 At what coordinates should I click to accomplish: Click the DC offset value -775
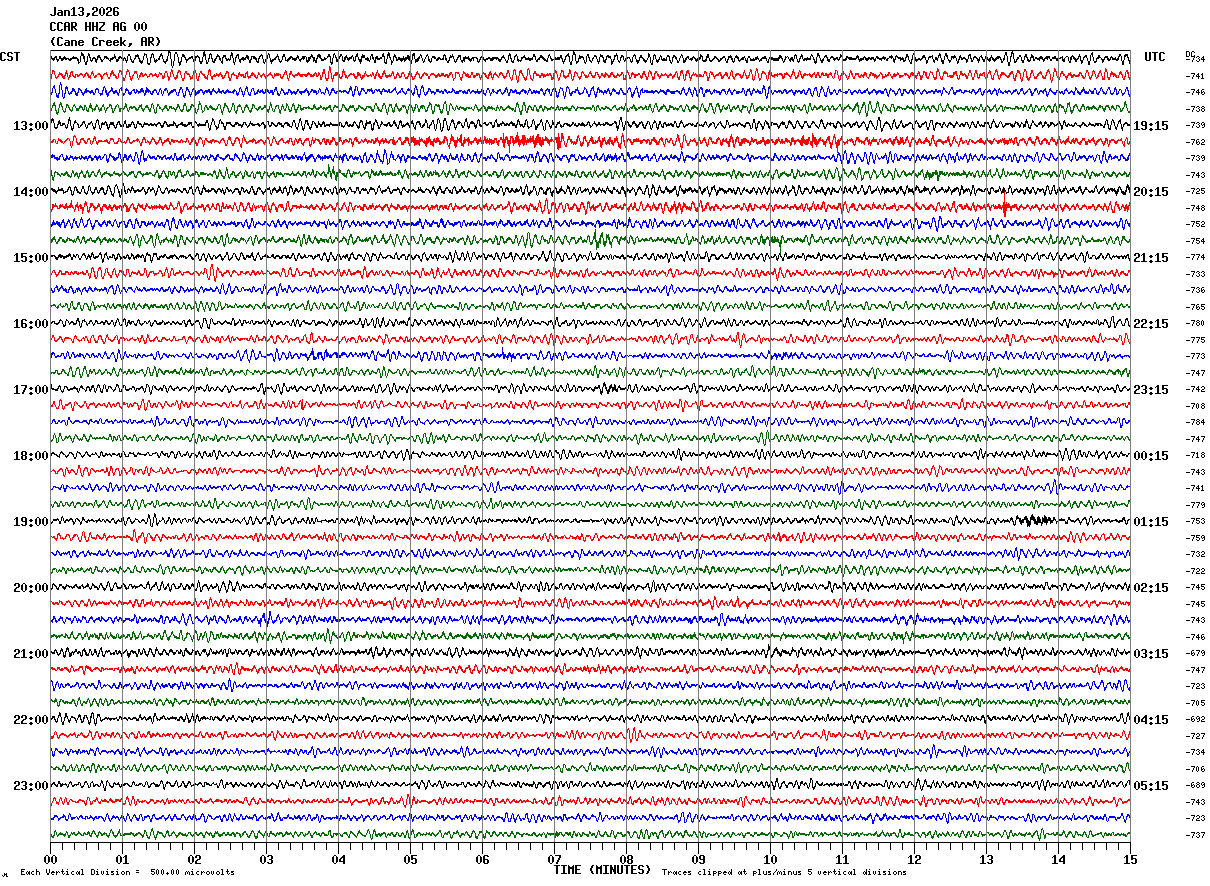pos(1195,340)
